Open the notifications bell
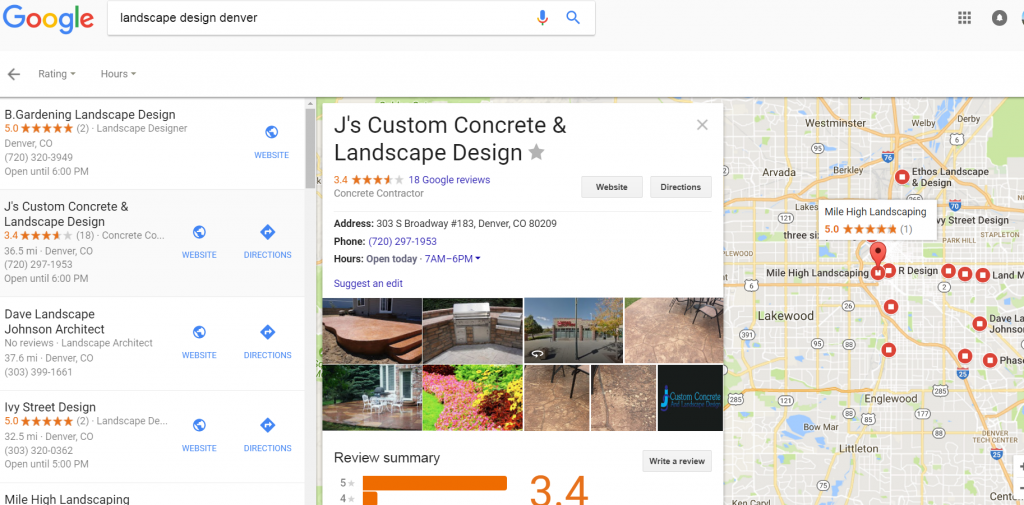1024x505 pixels. [x=999, y=18]
